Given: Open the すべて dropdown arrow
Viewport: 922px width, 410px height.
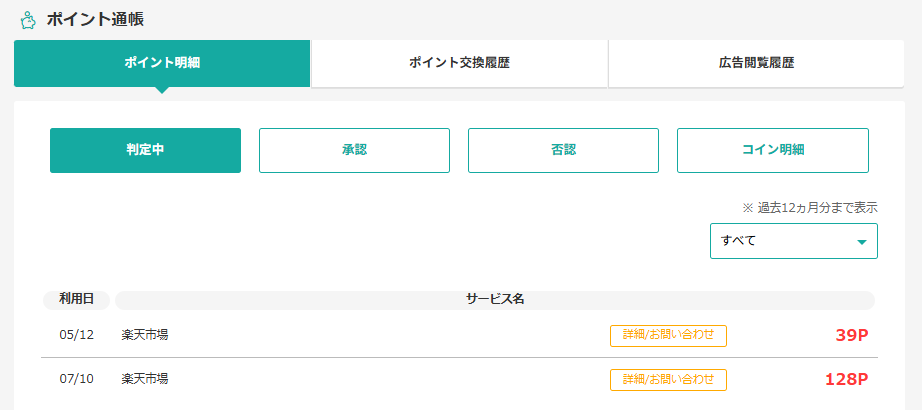Looking at the screenshot, I should click(x=861, y=242).
